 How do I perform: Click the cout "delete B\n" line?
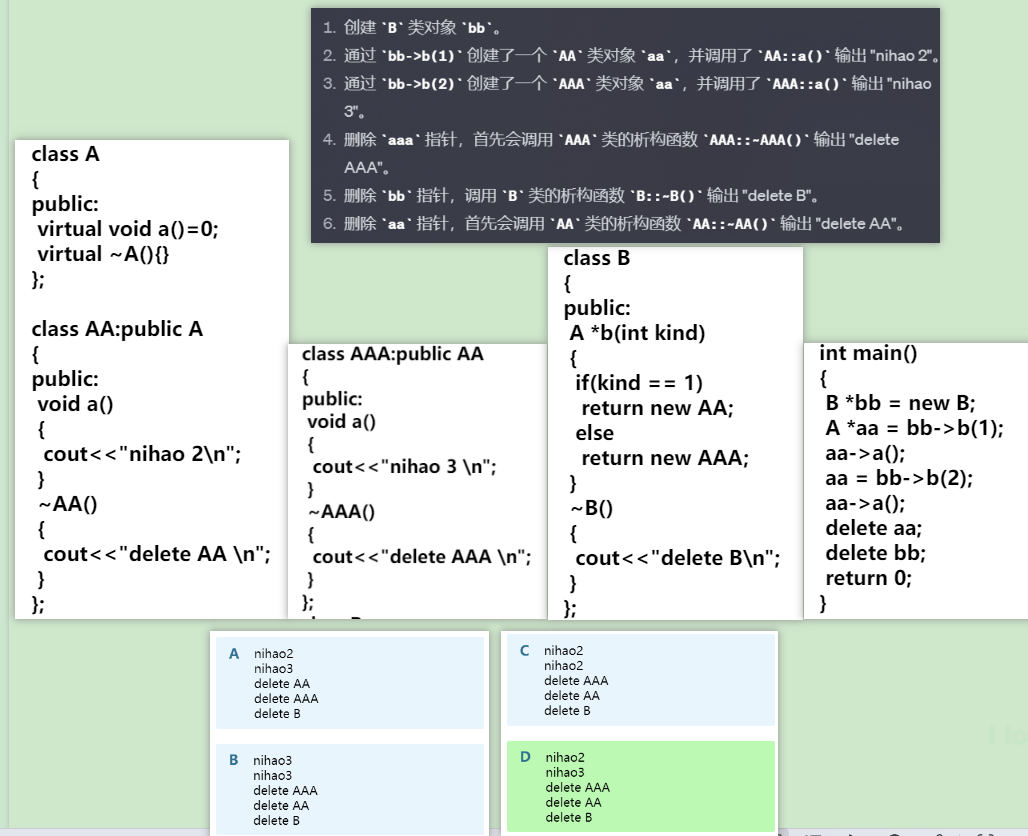(x=678, y=558)
